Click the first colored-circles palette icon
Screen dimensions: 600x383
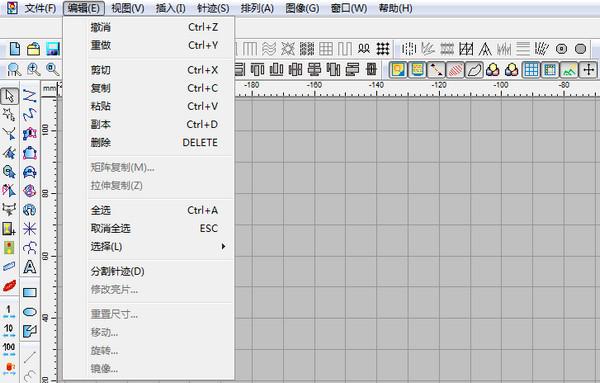[x=492, y=70]
